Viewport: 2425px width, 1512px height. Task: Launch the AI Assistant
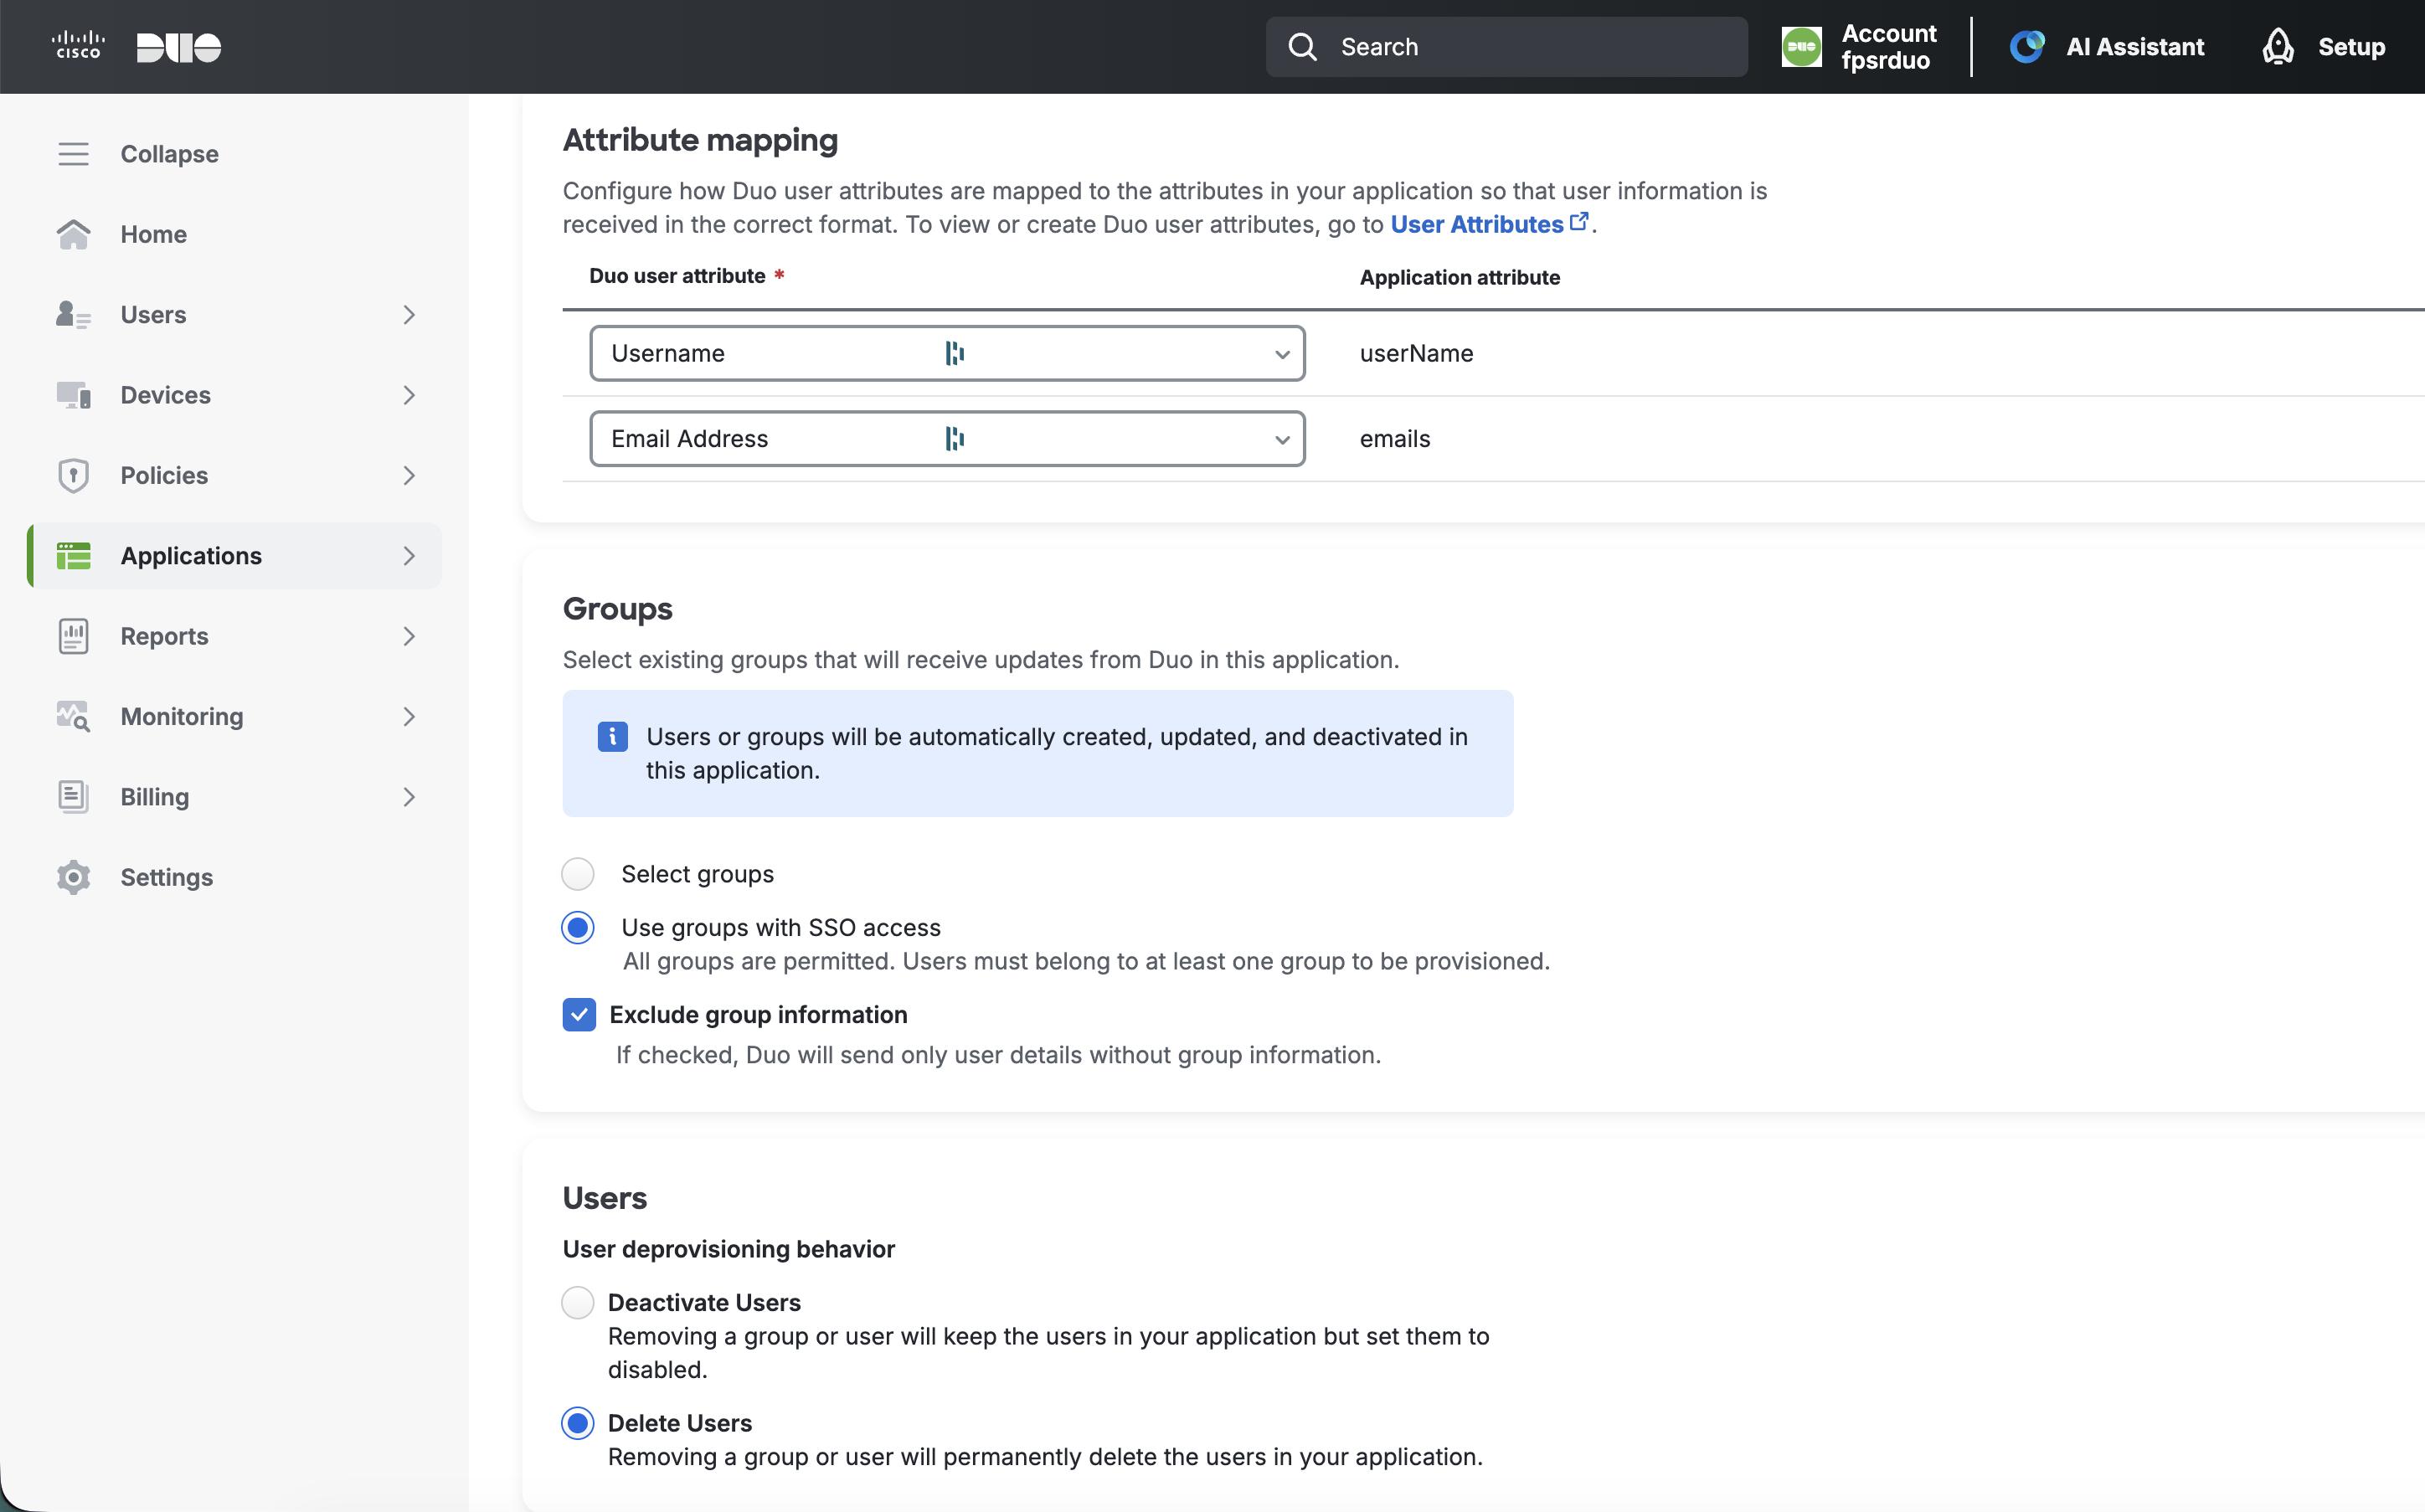[x=2107, y=47]
